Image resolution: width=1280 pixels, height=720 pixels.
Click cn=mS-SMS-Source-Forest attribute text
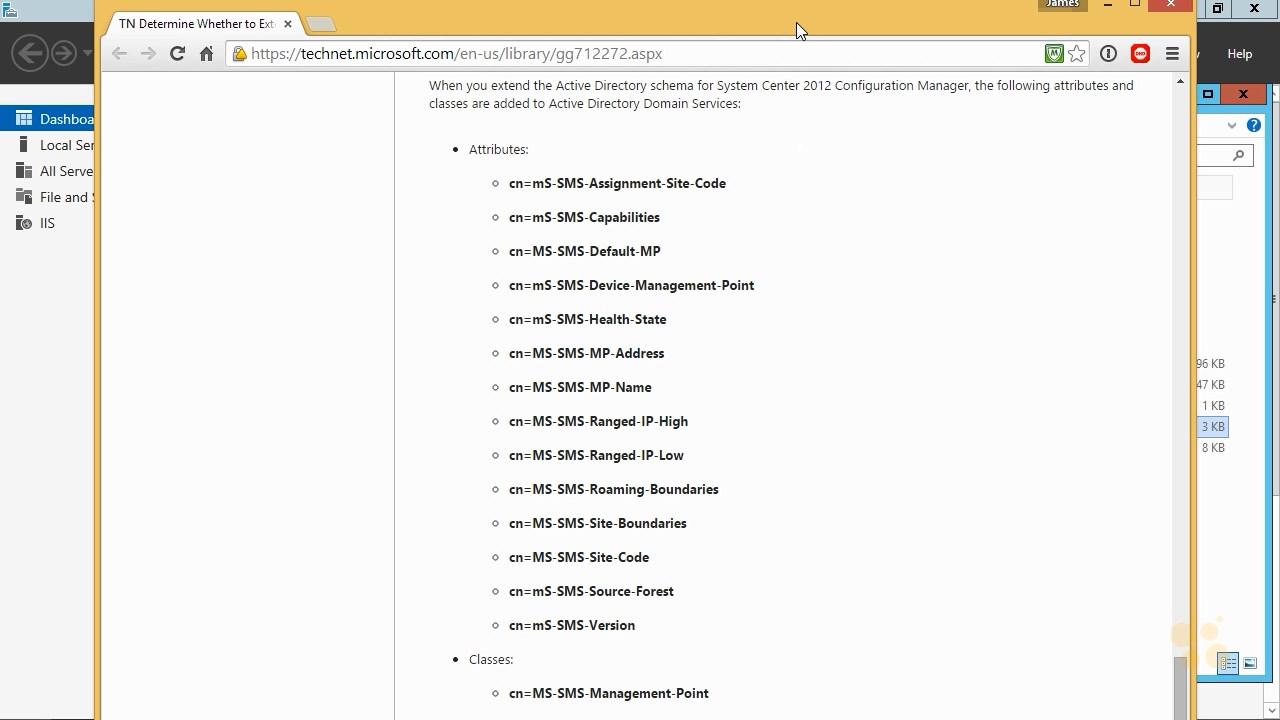pyautogui.click(x=591, y=591)
